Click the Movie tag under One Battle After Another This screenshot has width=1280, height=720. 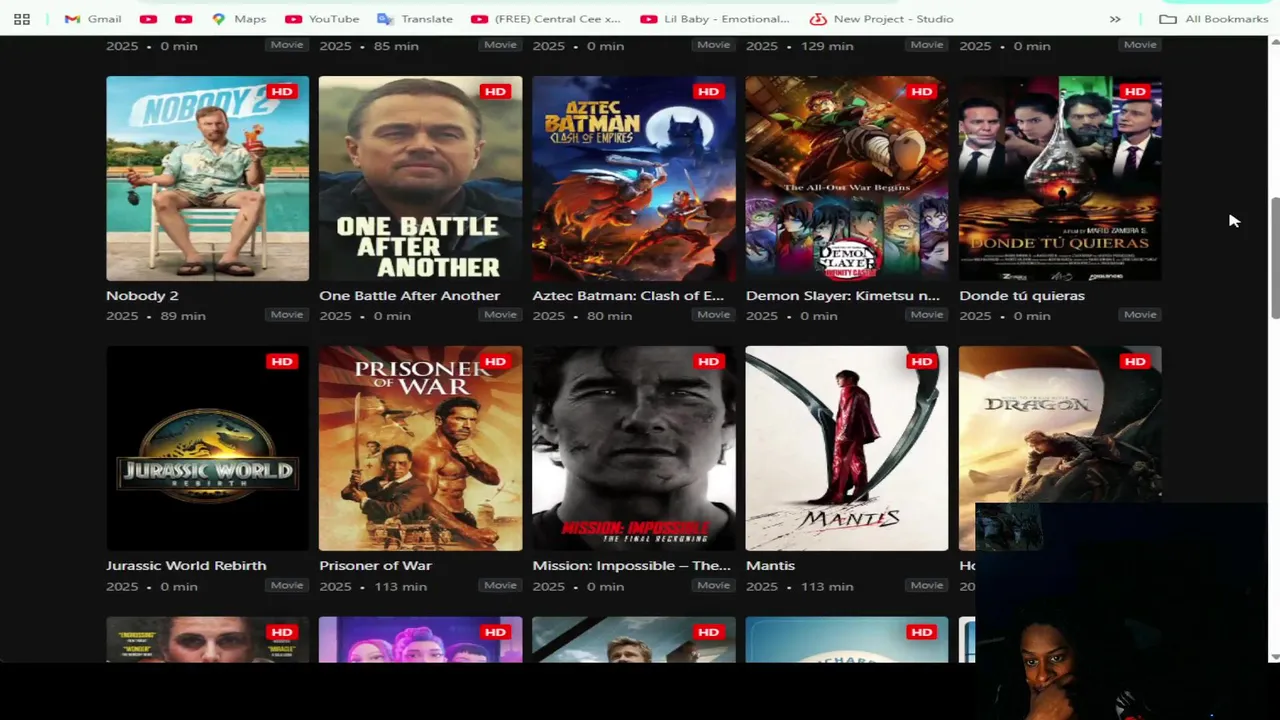500,315
